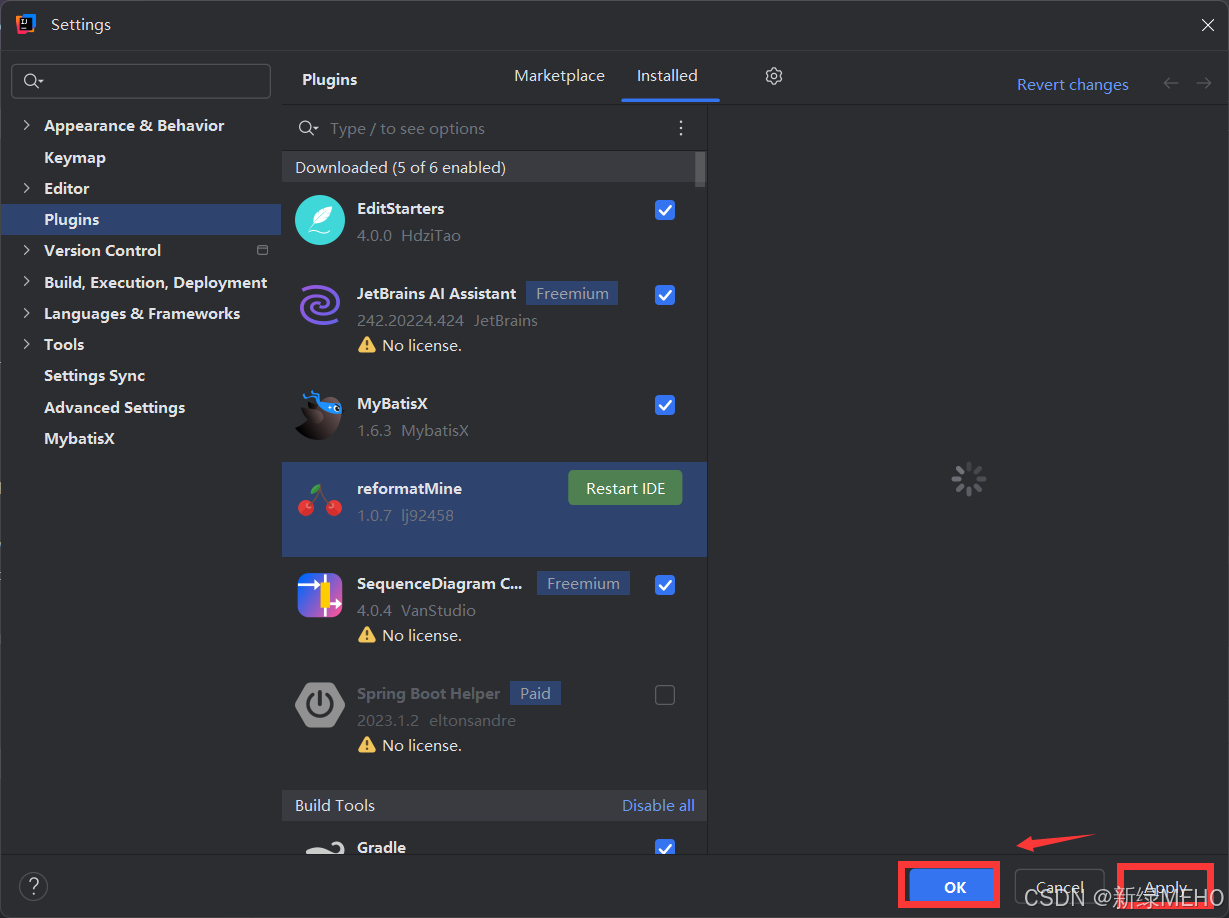Disable the JetBrains AI Assistant checkbox

pyautogui.click(x=665, y=295)
